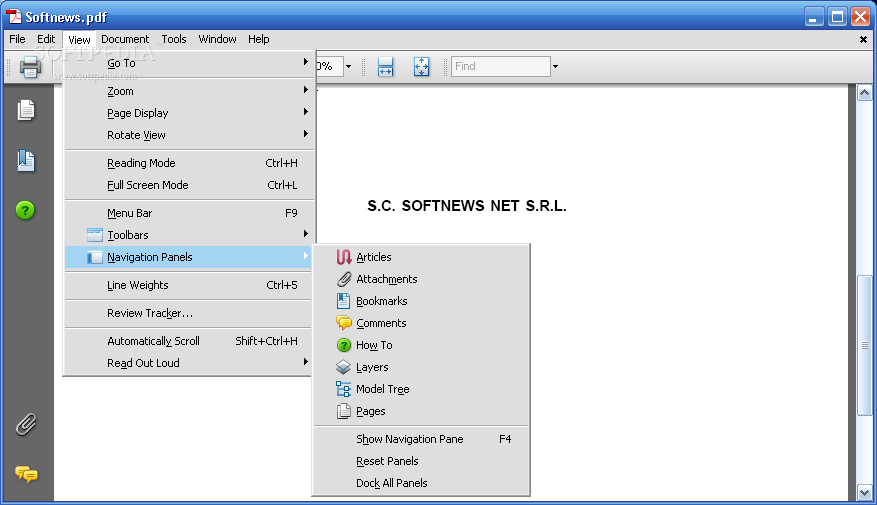Click the S.C. SOFTNEWS NET S.R.L. heading
Viewport: 877px width, 505px height.
pyautogui.click(x=467, y=206)
